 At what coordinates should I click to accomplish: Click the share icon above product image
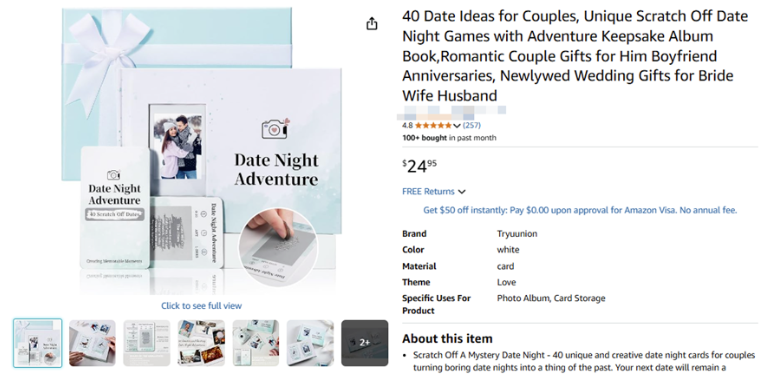pyautogui.click(x=372, y=23)
